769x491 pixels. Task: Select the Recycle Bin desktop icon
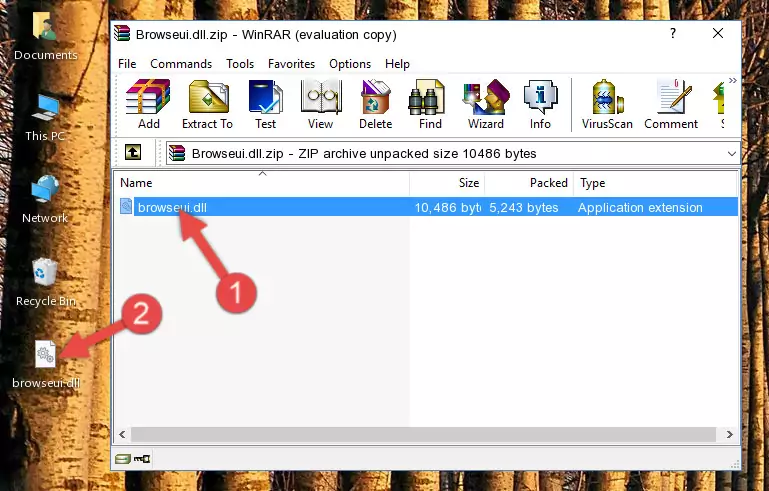[x=46, y=282]
